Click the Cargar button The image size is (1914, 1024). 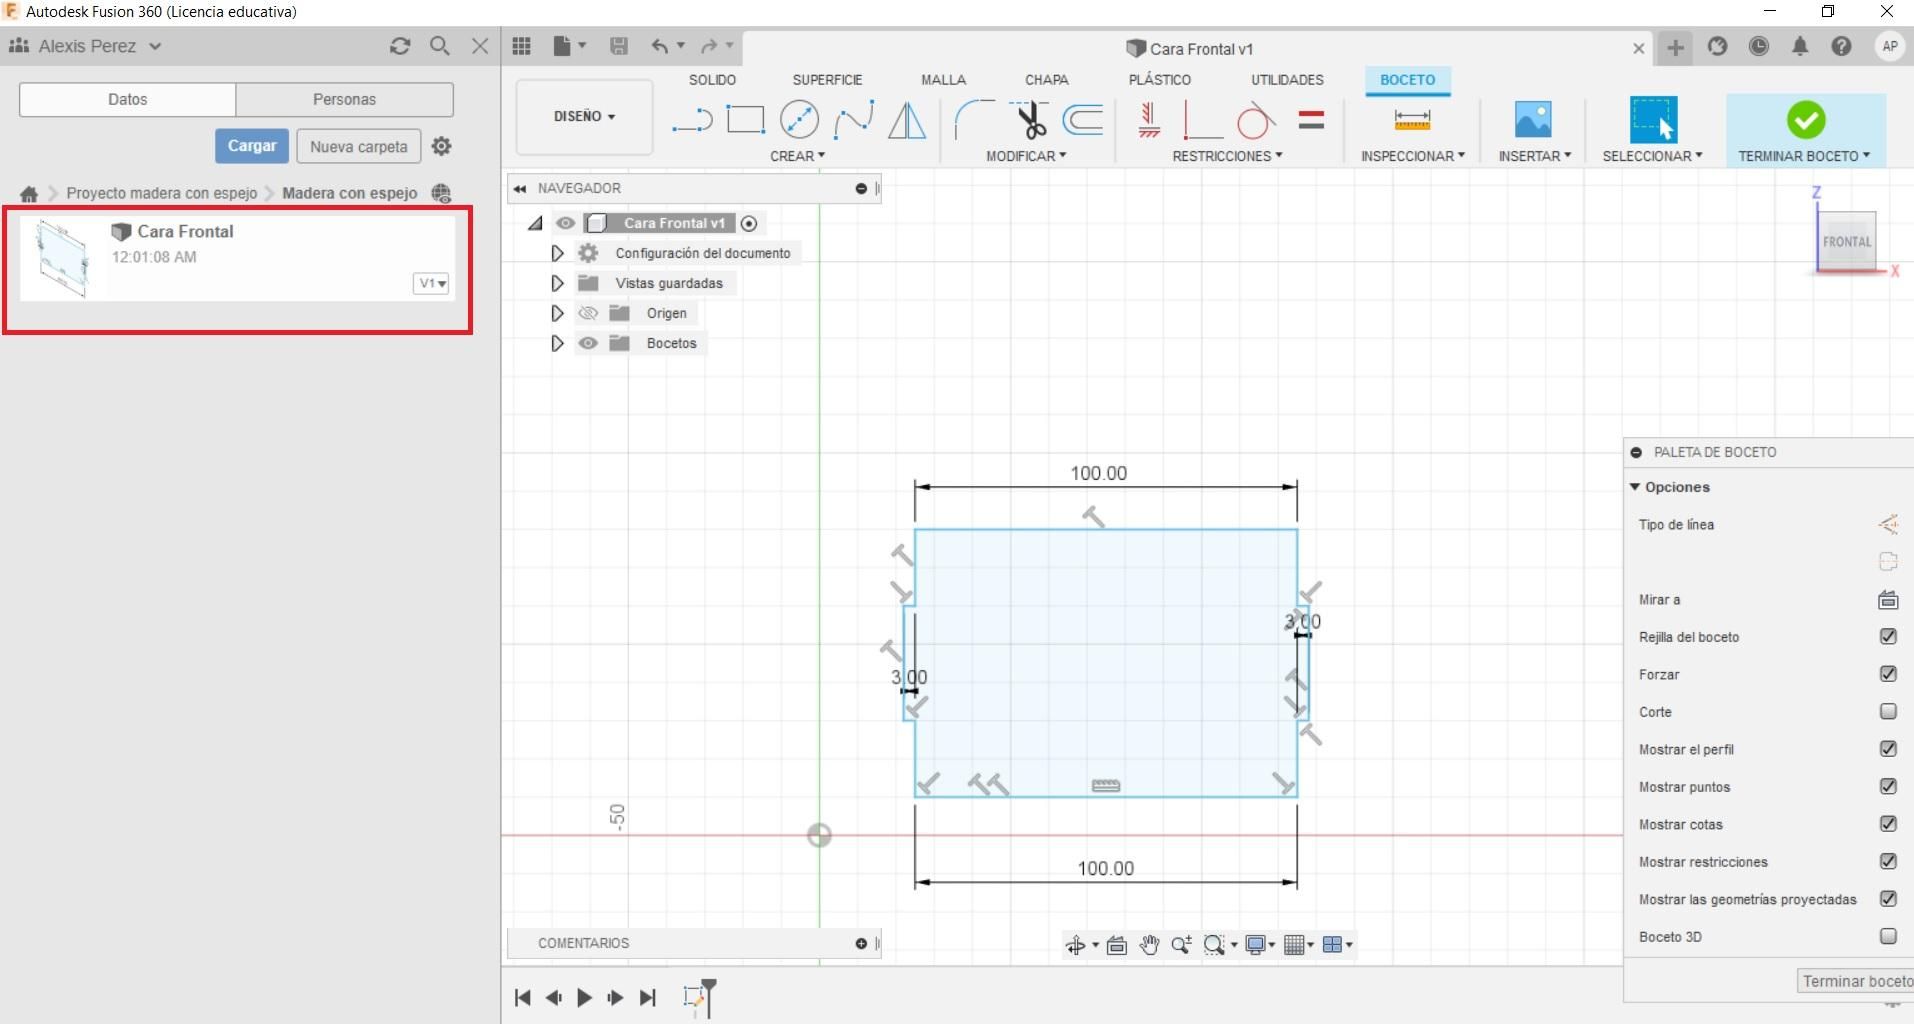pos(251,146)
